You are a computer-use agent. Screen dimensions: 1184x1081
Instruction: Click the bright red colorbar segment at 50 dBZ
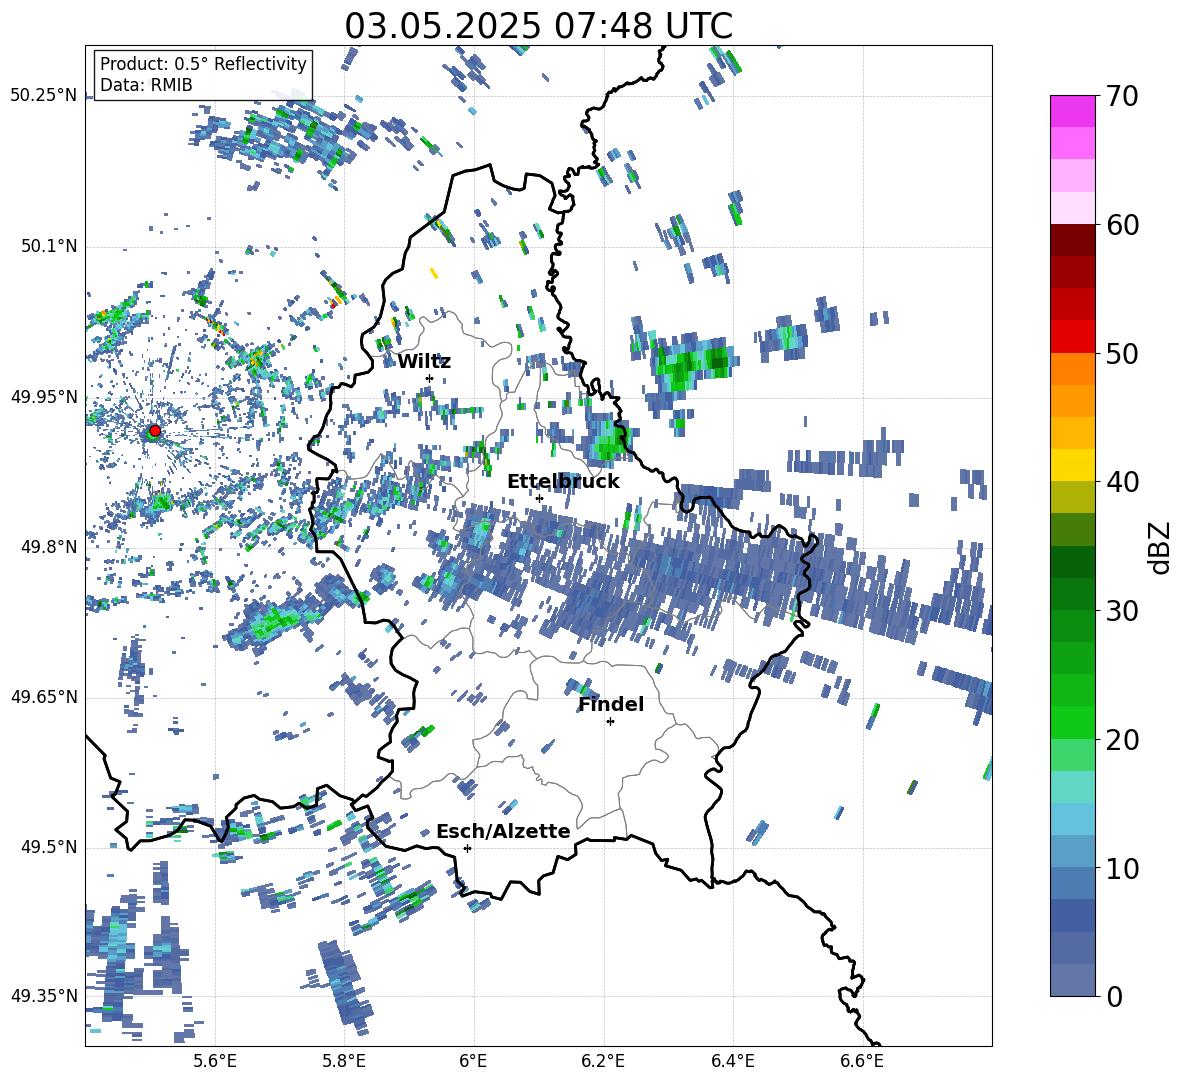pos(1072,337)
